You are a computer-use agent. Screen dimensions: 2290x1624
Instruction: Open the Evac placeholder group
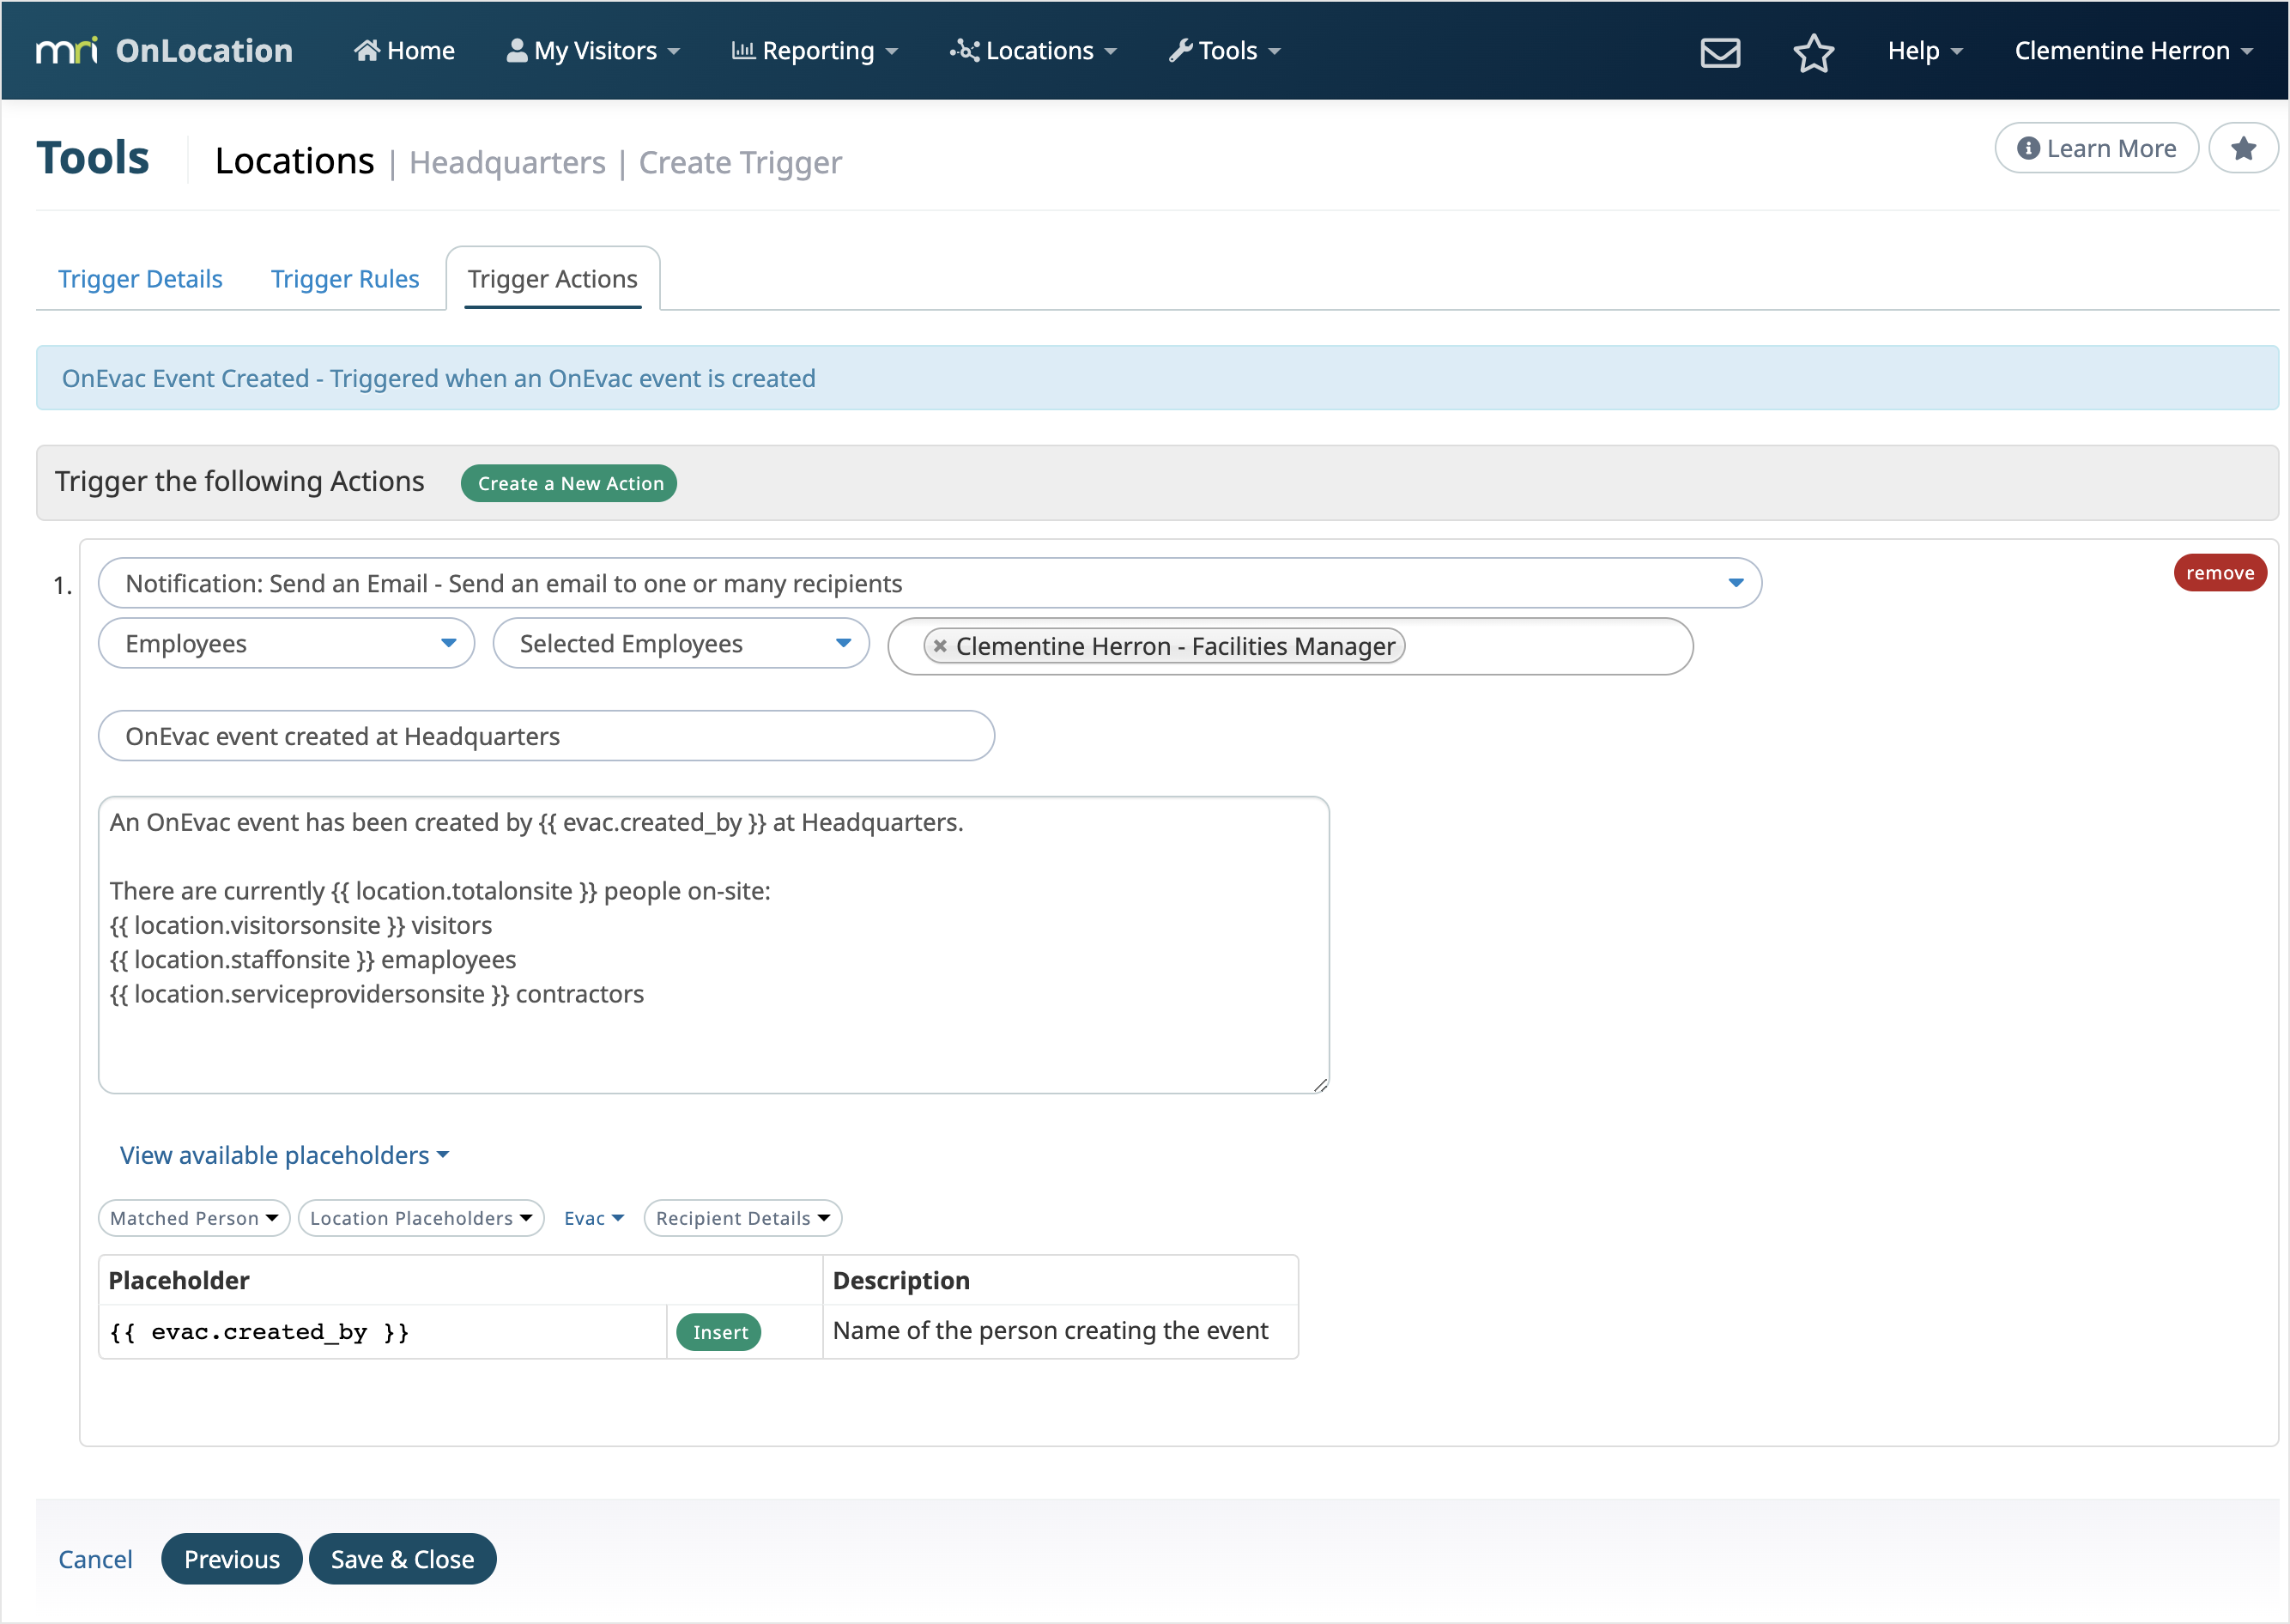click(x=594, y=1218)
